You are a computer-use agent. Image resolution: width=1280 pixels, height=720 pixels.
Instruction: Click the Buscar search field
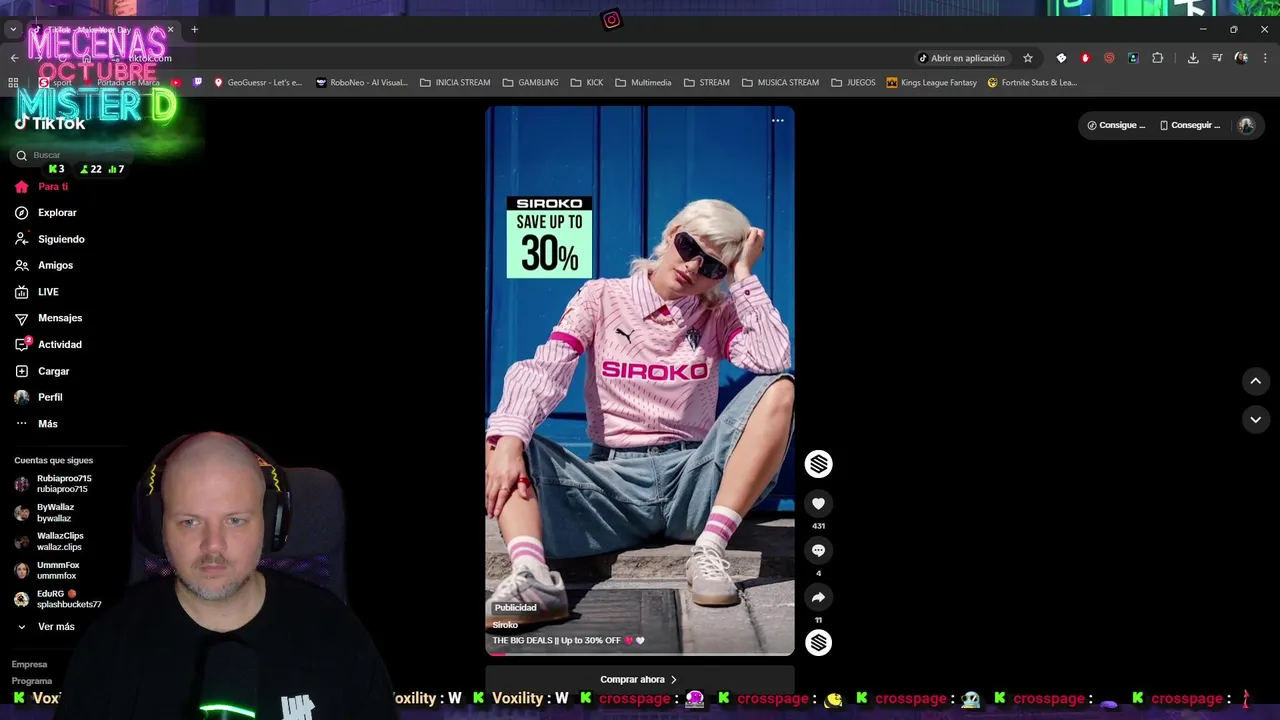70,155
